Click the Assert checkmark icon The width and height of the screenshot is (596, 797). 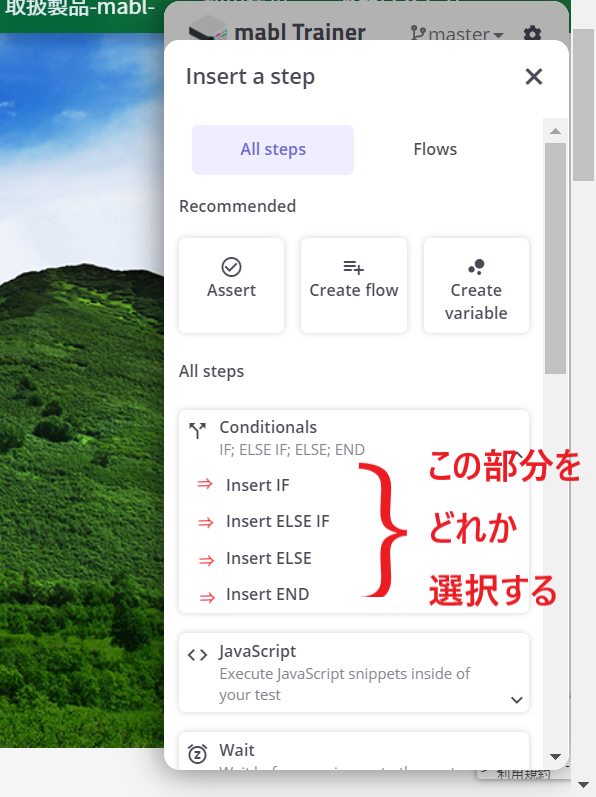(231, 267)
